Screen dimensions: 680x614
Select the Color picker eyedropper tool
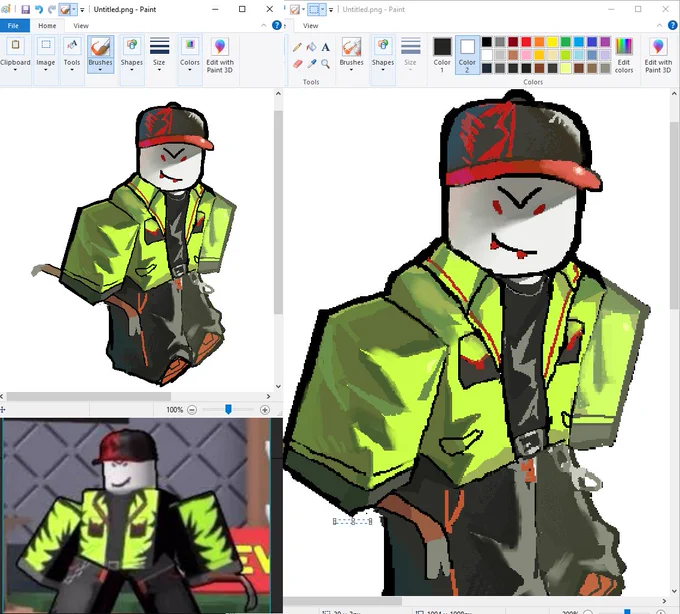pos(311,64)
